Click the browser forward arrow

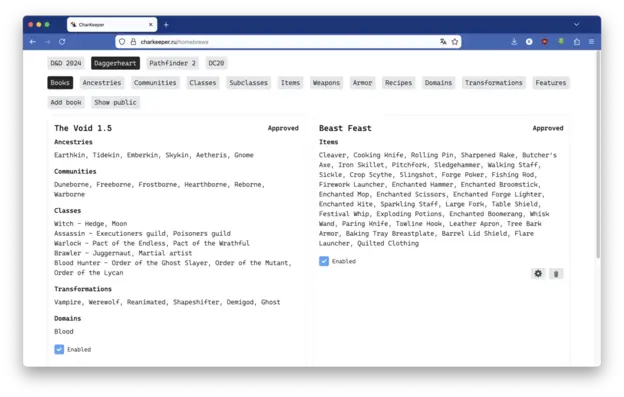[47, 42]
